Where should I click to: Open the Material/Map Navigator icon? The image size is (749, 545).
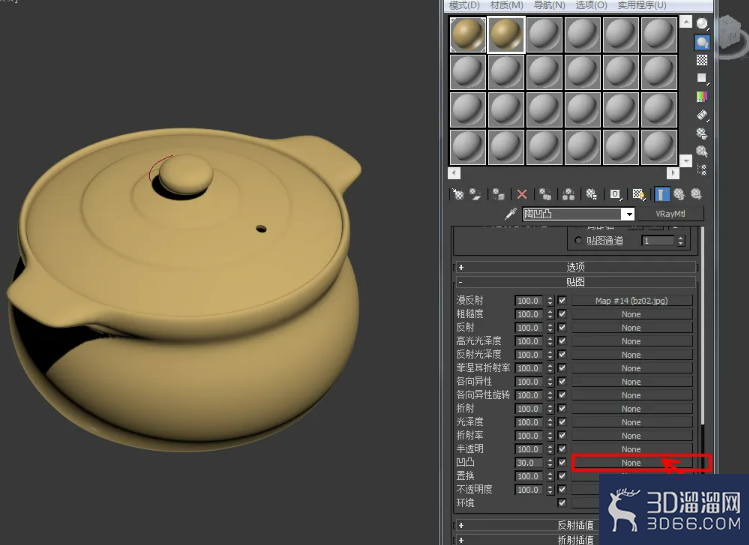[702, 170]
